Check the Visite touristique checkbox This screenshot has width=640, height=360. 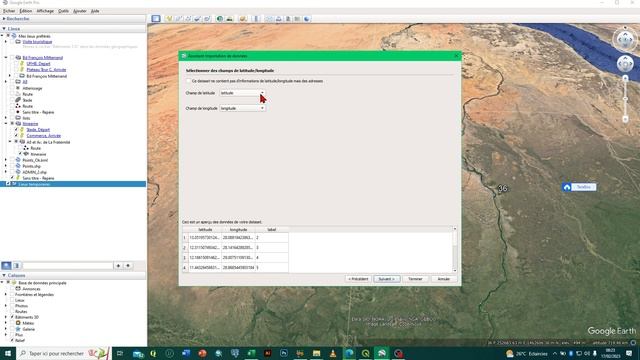[x=12, y=42]
